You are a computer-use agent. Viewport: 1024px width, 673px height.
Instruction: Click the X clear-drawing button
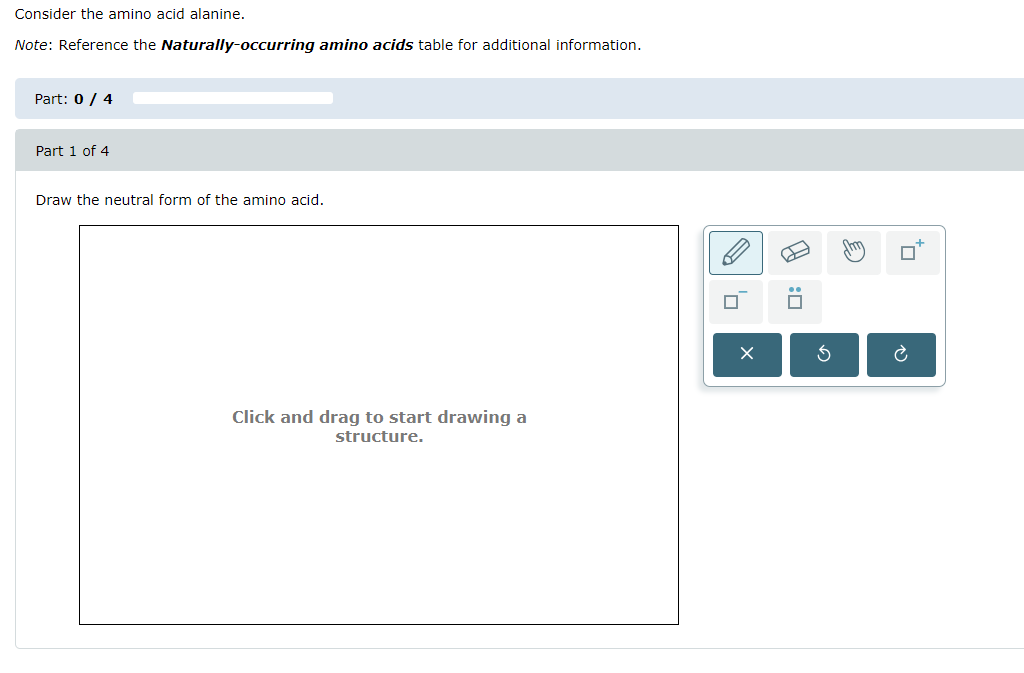[x=747, y=355]
